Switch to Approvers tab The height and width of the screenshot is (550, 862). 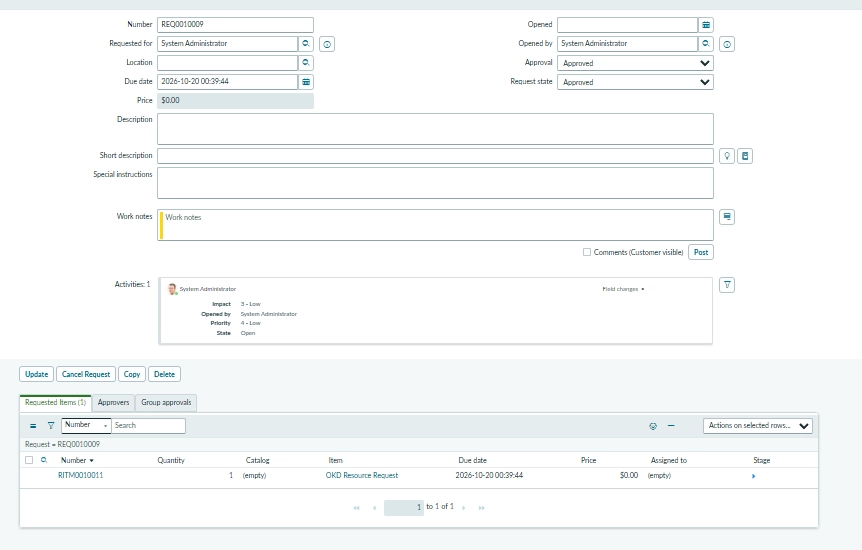(113, 403)
